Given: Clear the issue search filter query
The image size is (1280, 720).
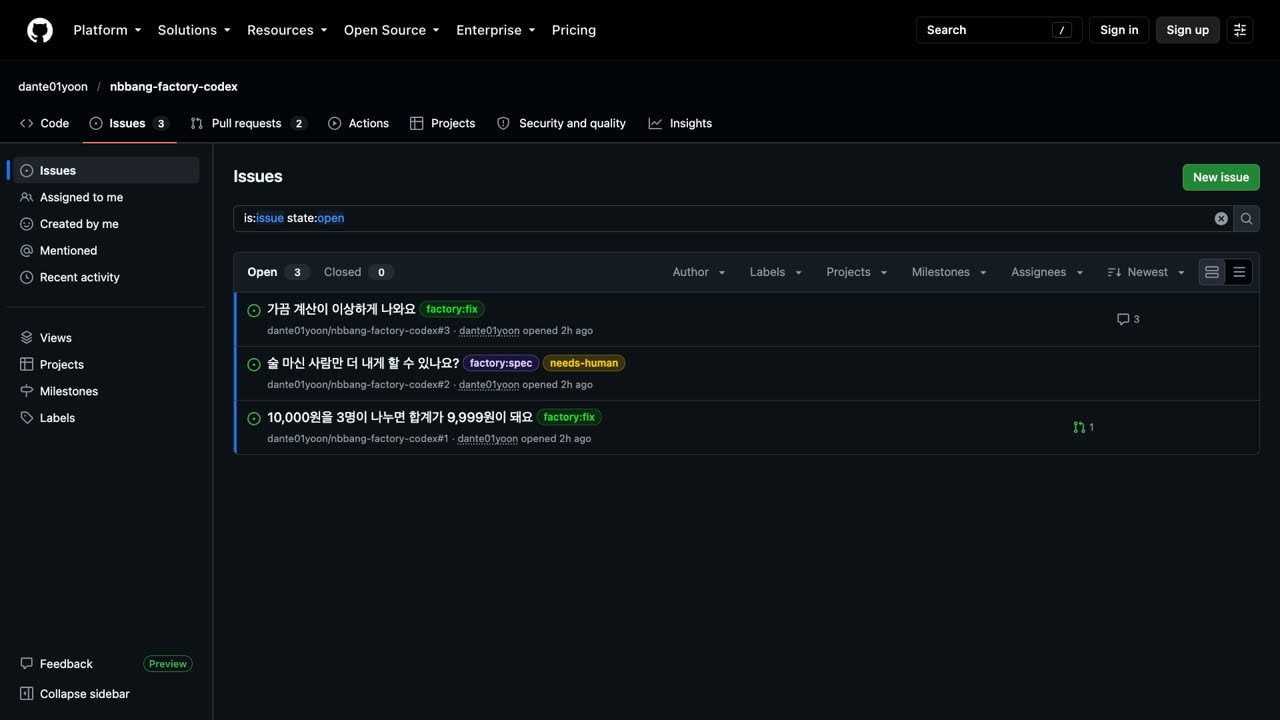Looking at the screenshot, I should coord(1221,218).
